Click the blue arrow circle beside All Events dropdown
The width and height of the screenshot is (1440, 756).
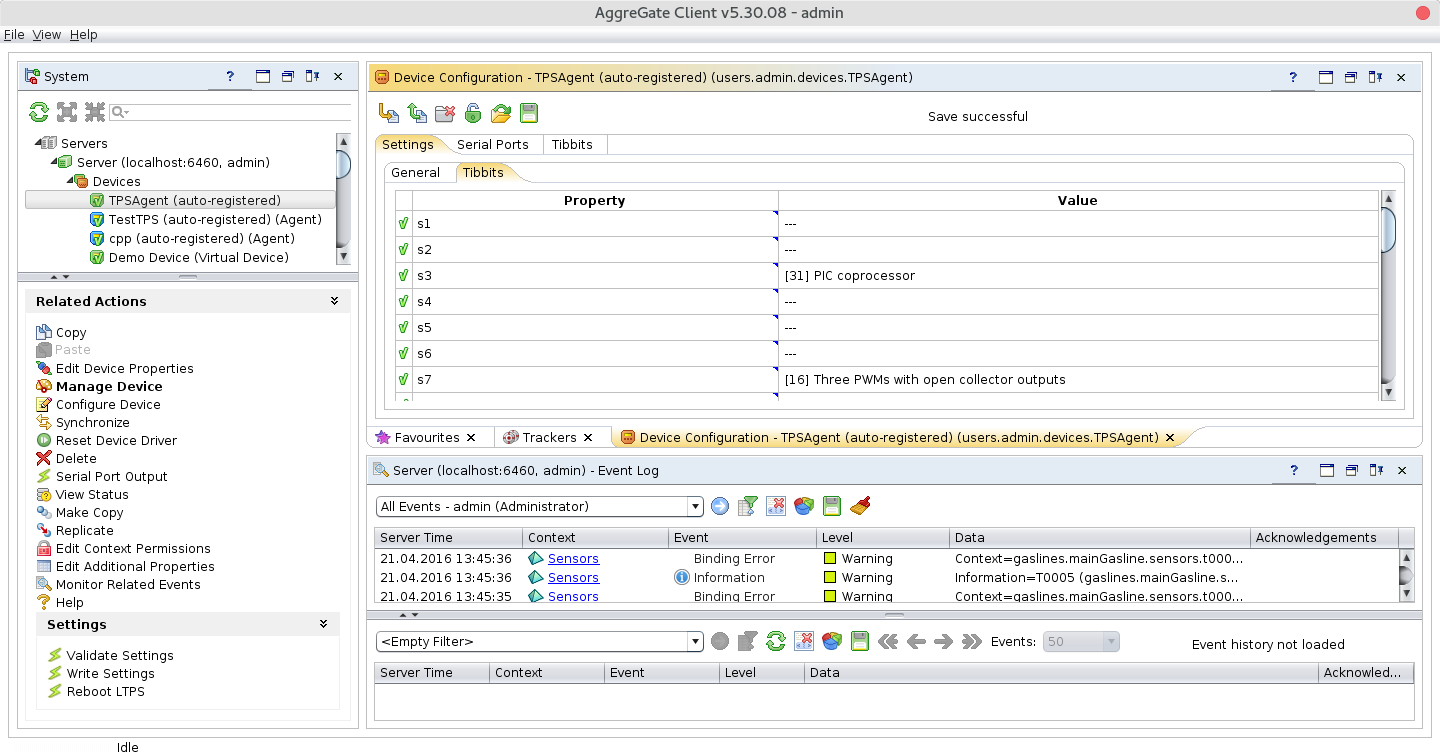tap(720, 506)
